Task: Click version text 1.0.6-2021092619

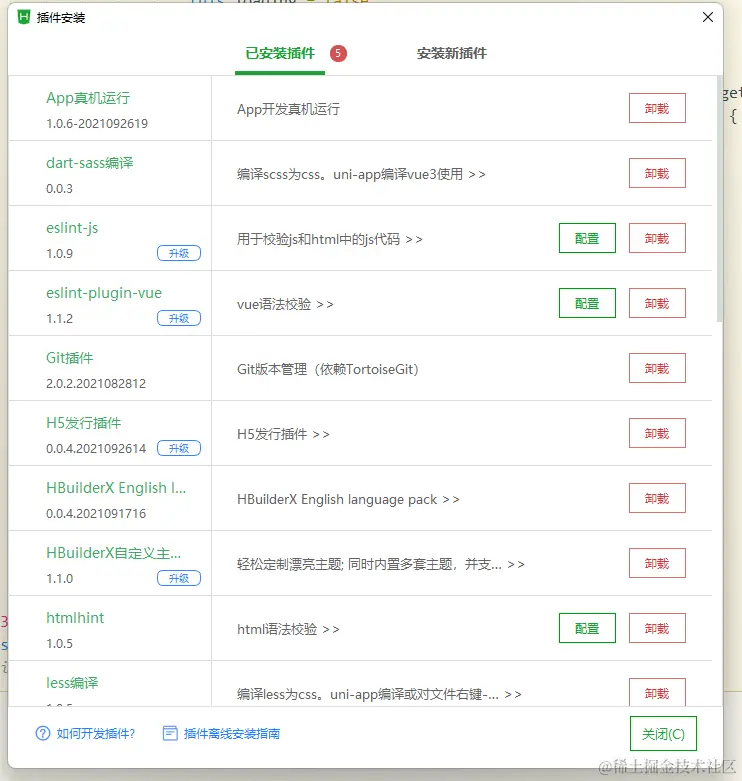Action: [x=97, y=124]
